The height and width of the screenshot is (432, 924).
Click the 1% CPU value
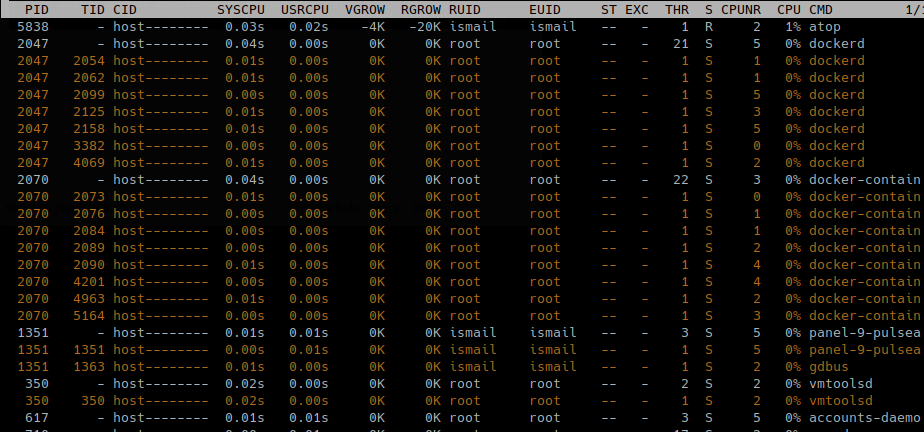coord(793,27)
